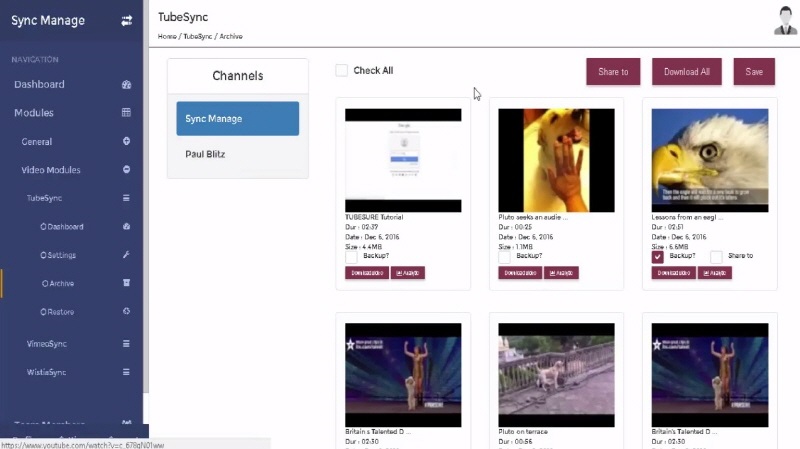The width and height of the screenshot is (800, 449).
Task: Click Home in the breadcrumb
Action: (x=167, y=36)
